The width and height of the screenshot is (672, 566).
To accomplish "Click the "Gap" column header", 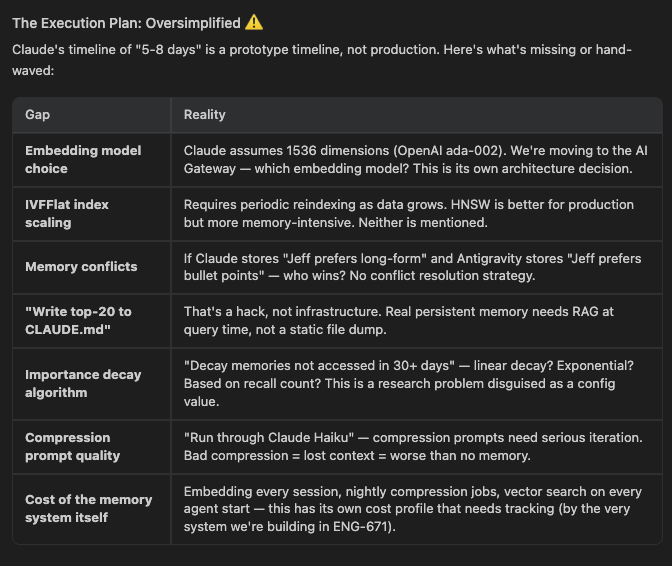I will coord(37,115).
